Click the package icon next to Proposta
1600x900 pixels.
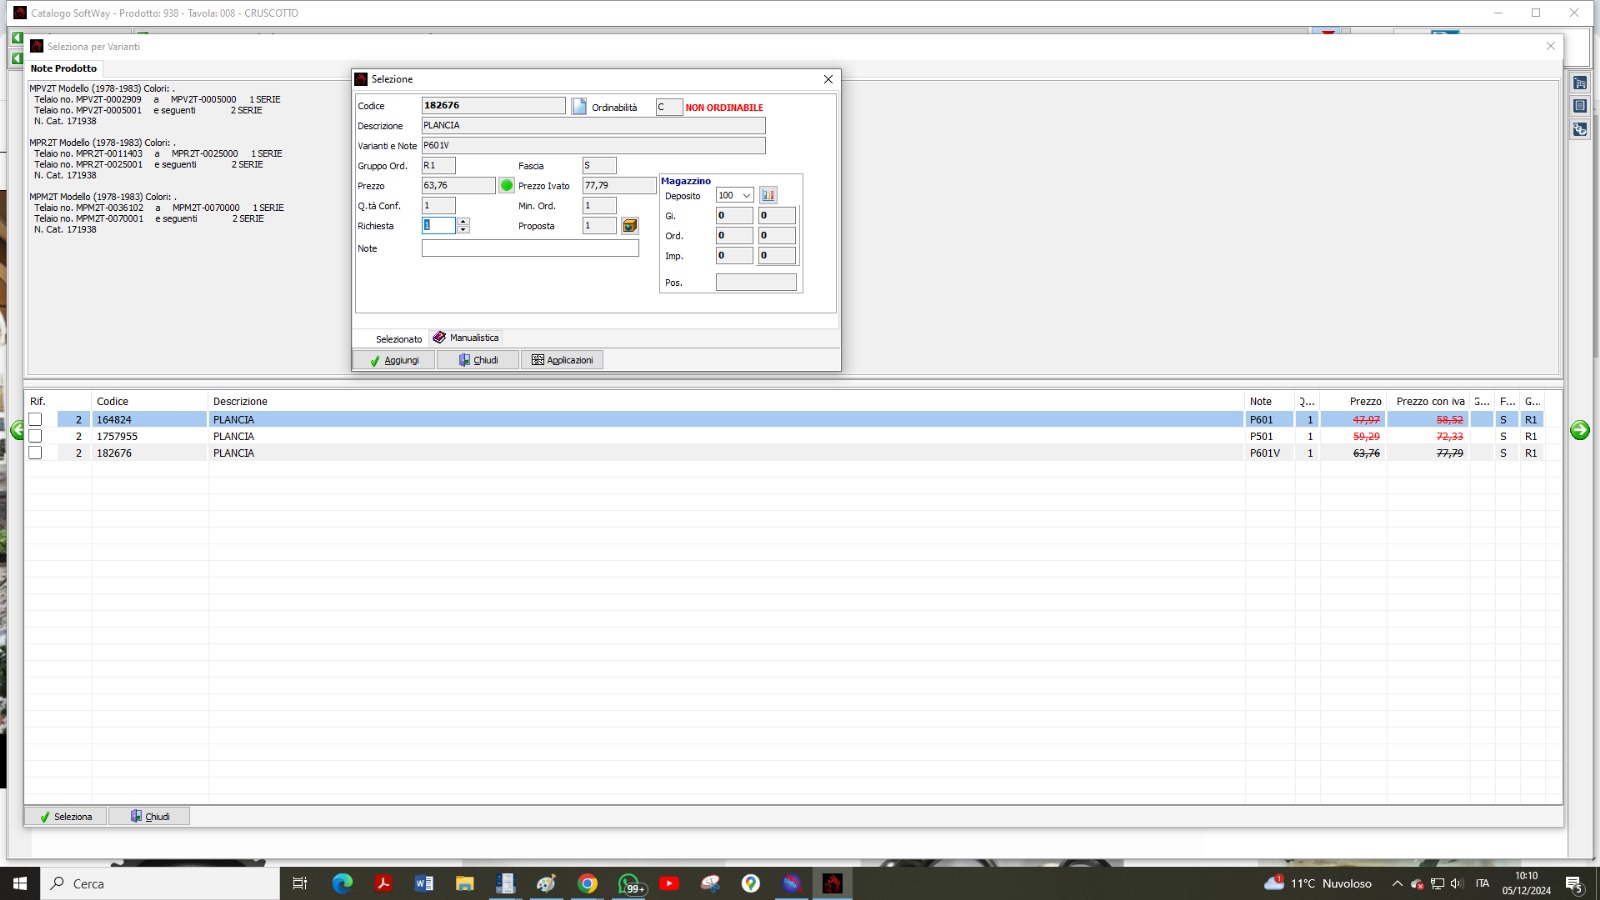pos(630,226)
